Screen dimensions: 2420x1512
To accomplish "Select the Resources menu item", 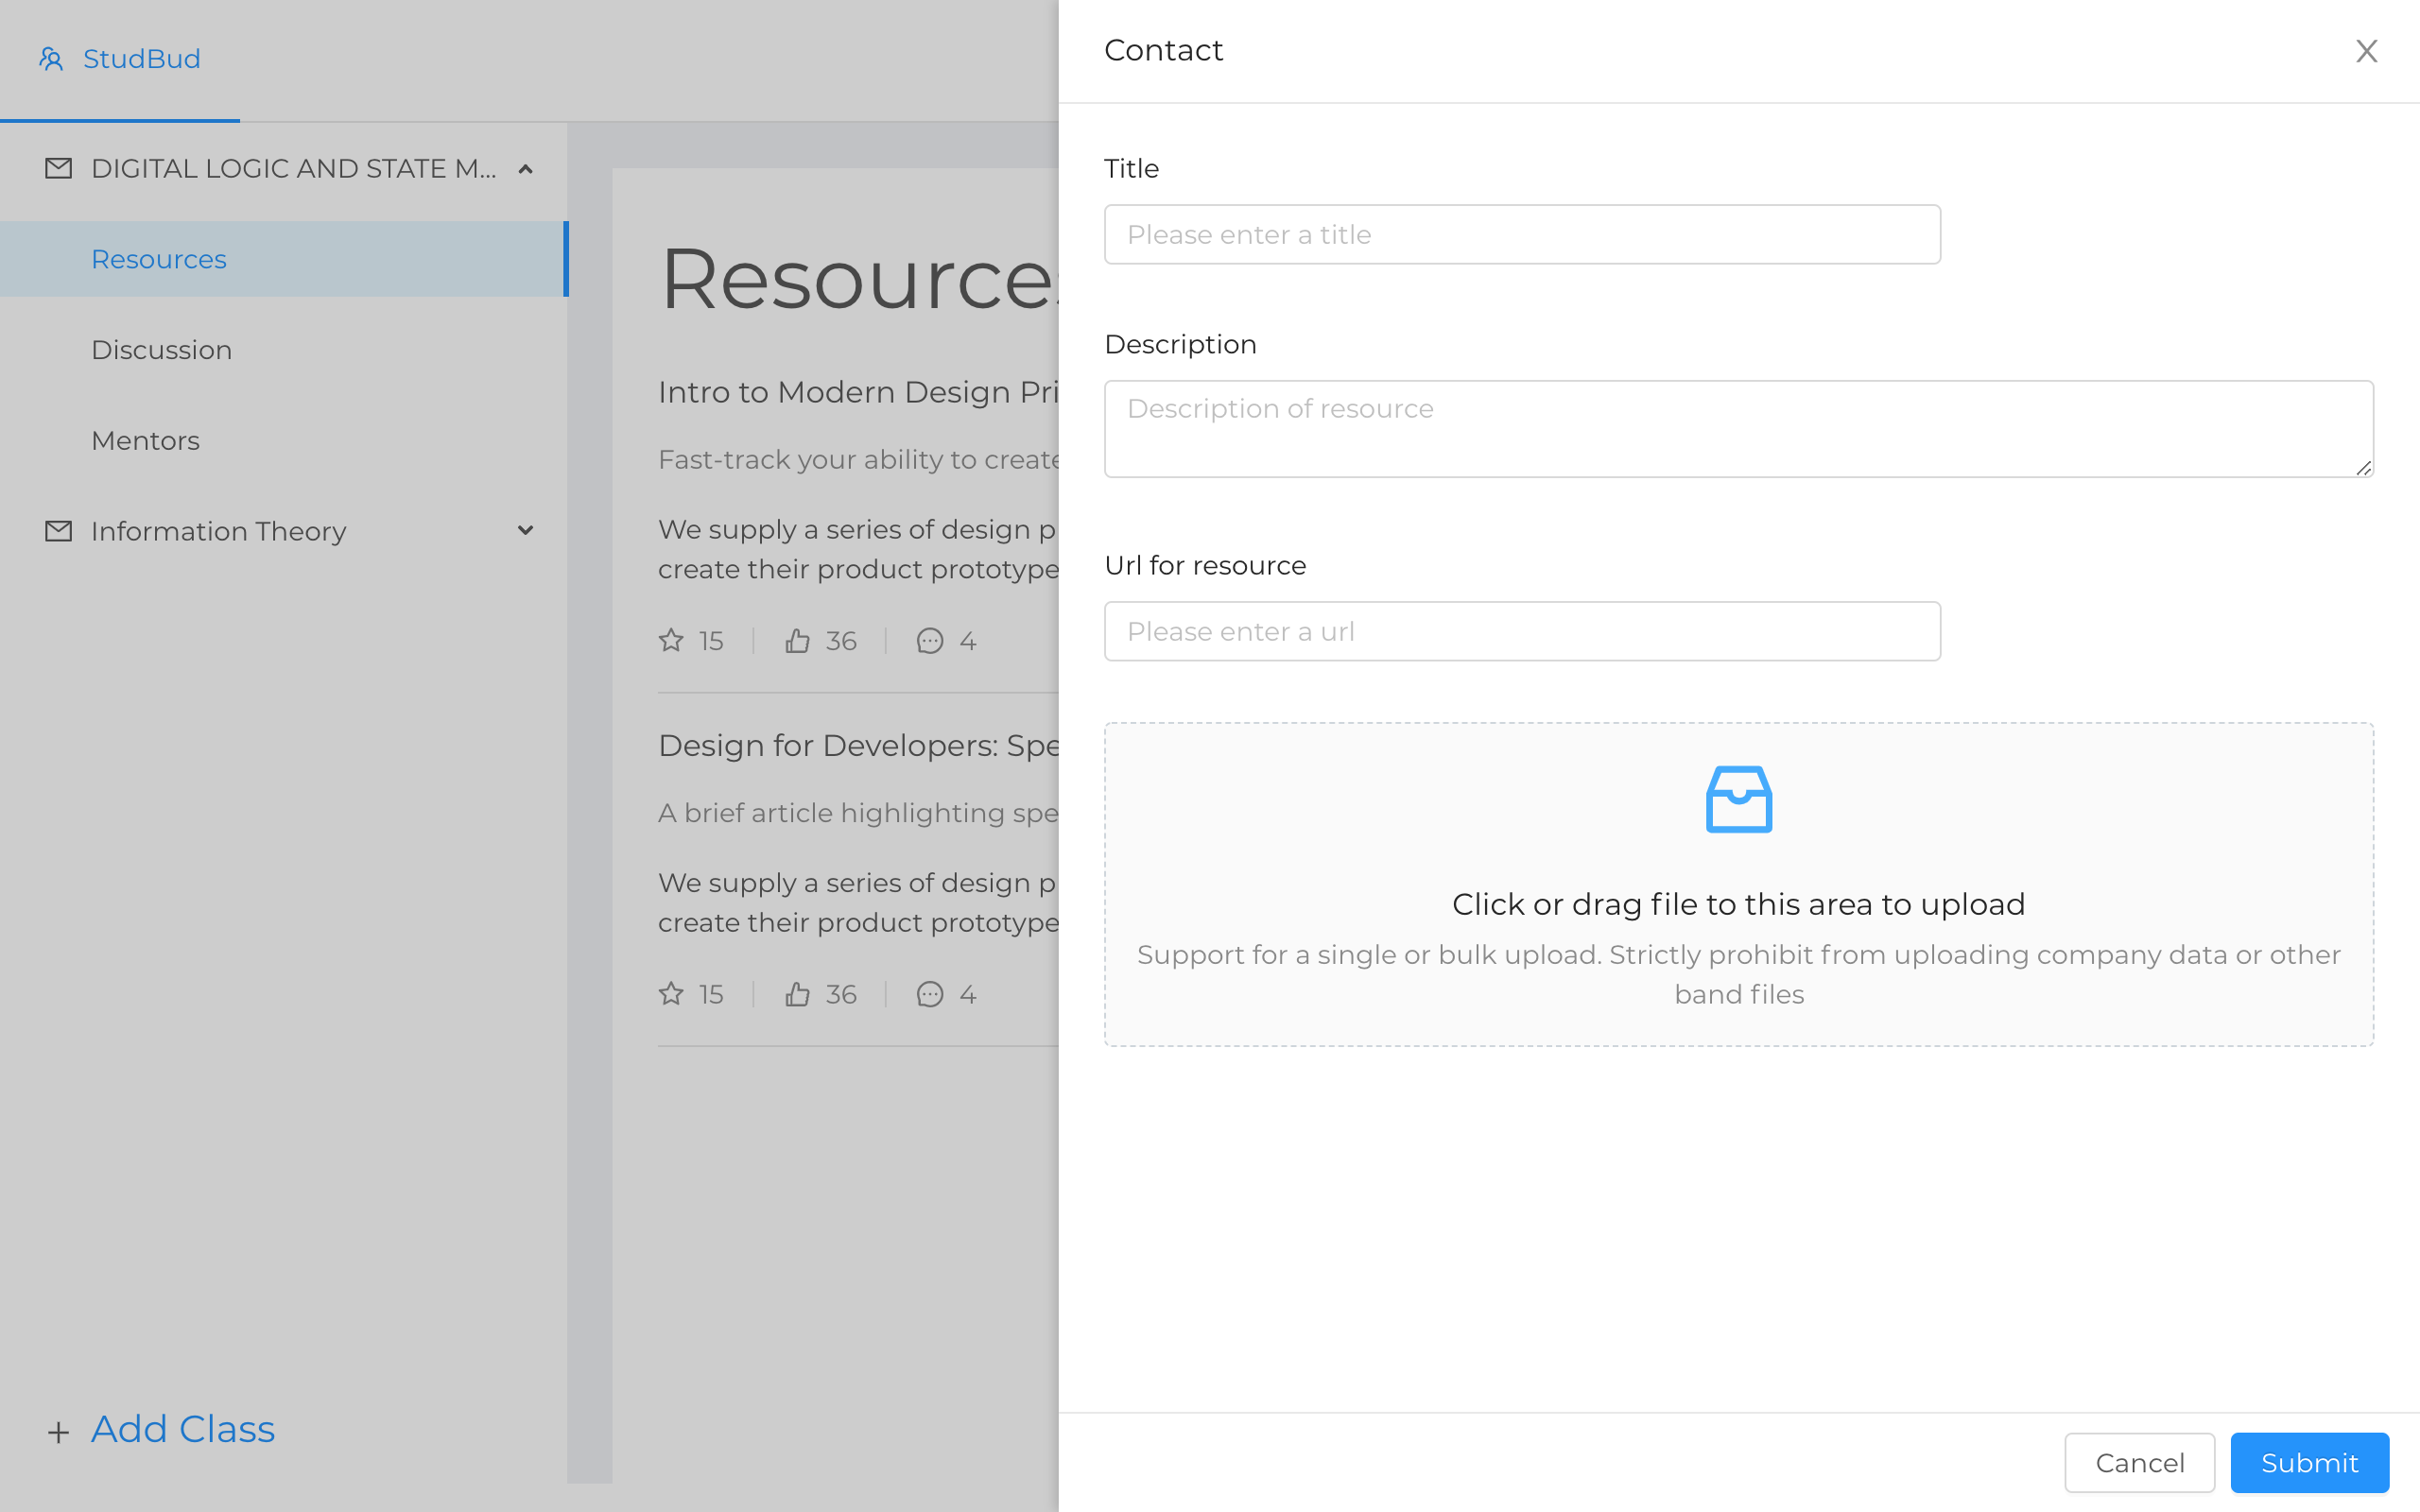I will [x=159, y=259].
